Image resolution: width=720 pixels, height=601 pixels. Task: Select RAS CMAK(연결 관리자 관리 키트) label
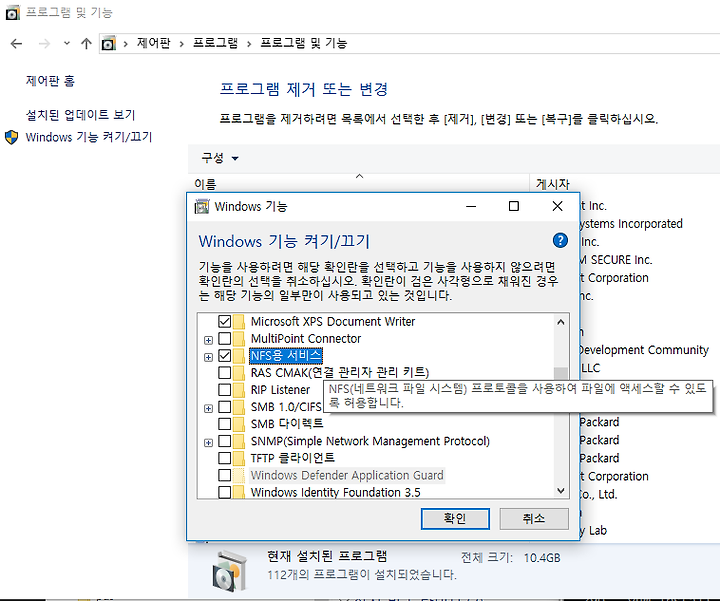click(x=340, y=372)
